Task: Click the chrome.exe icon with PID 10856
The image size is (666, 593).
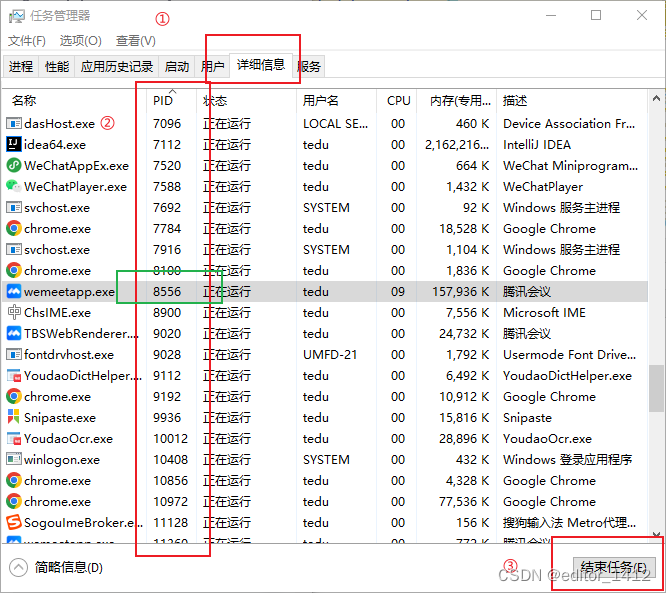Action: (14, 480)
